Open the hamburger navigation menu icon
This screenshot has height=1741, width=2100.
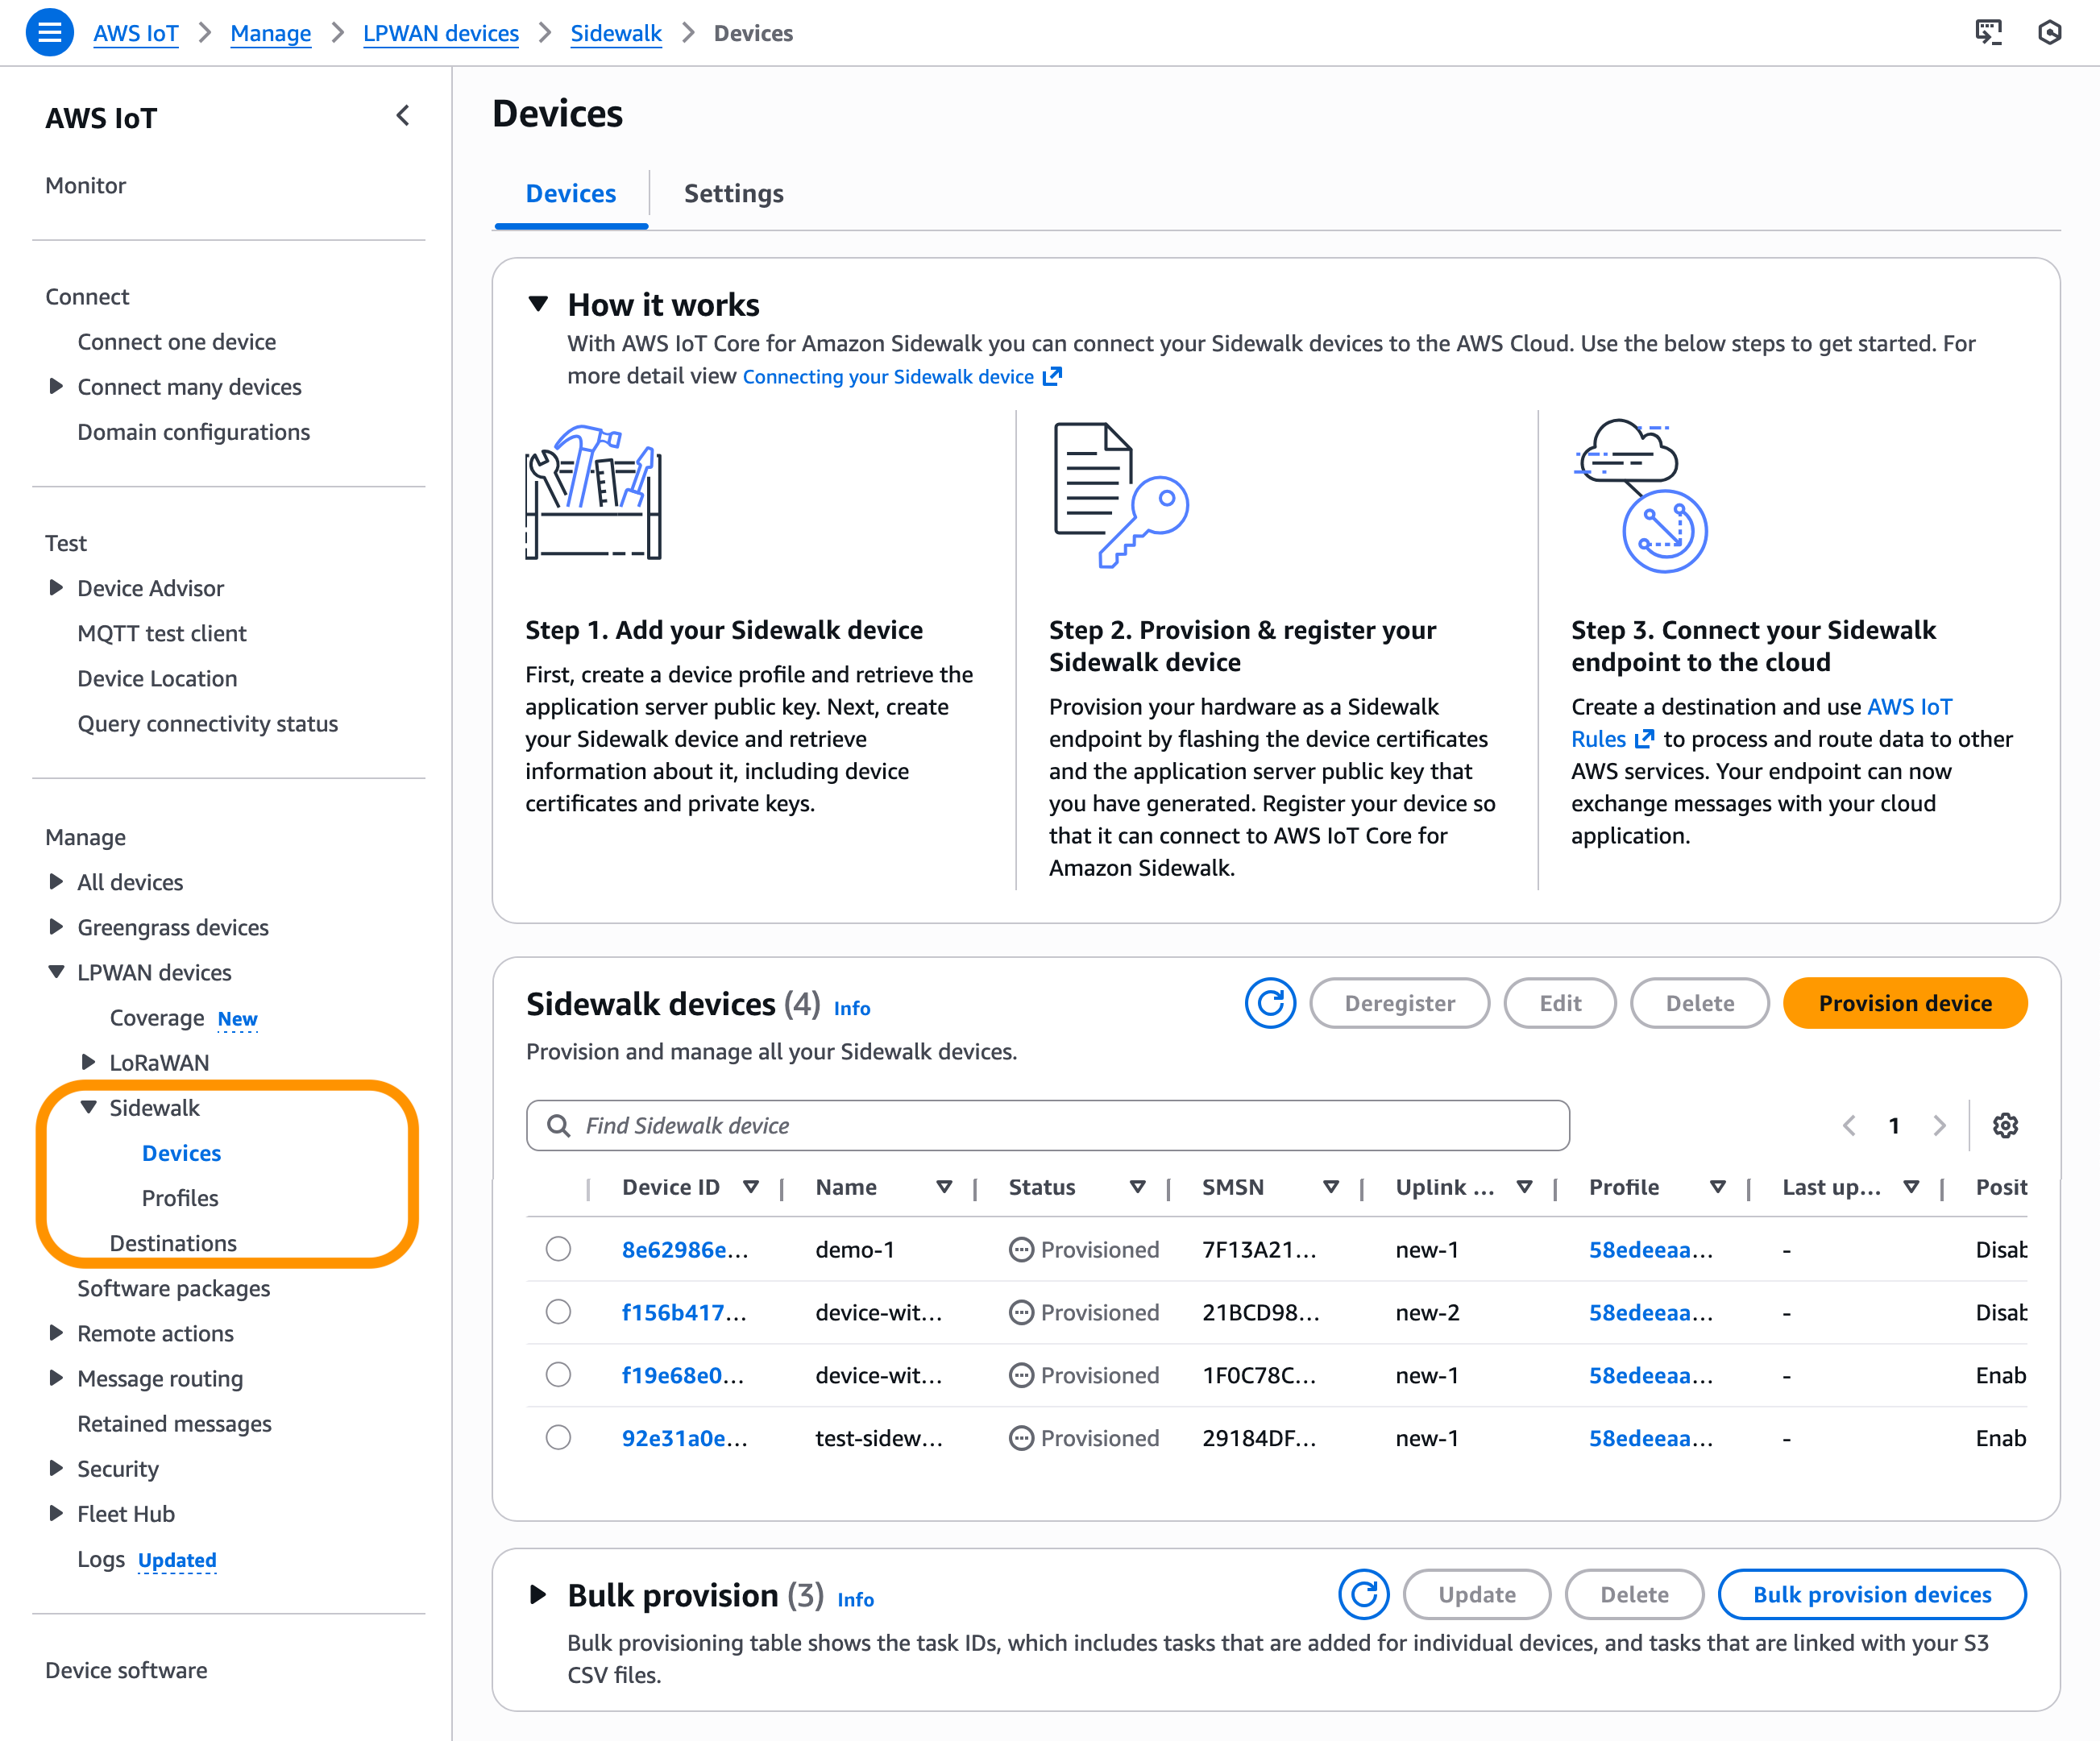coord(49,33)
